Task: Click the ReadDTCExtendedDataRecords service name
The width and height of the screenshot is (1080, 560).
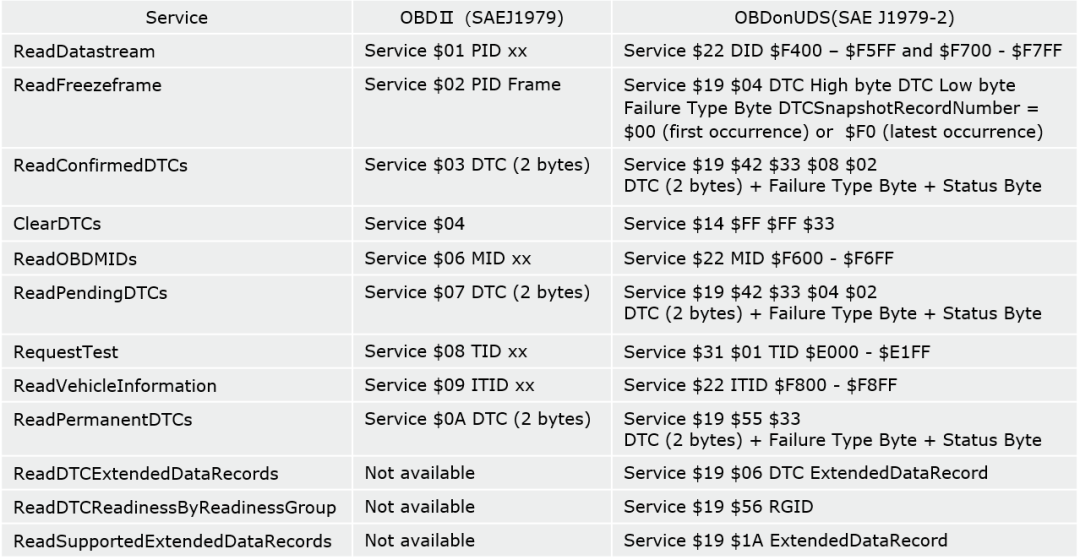Action: click(x=146, y=473)
